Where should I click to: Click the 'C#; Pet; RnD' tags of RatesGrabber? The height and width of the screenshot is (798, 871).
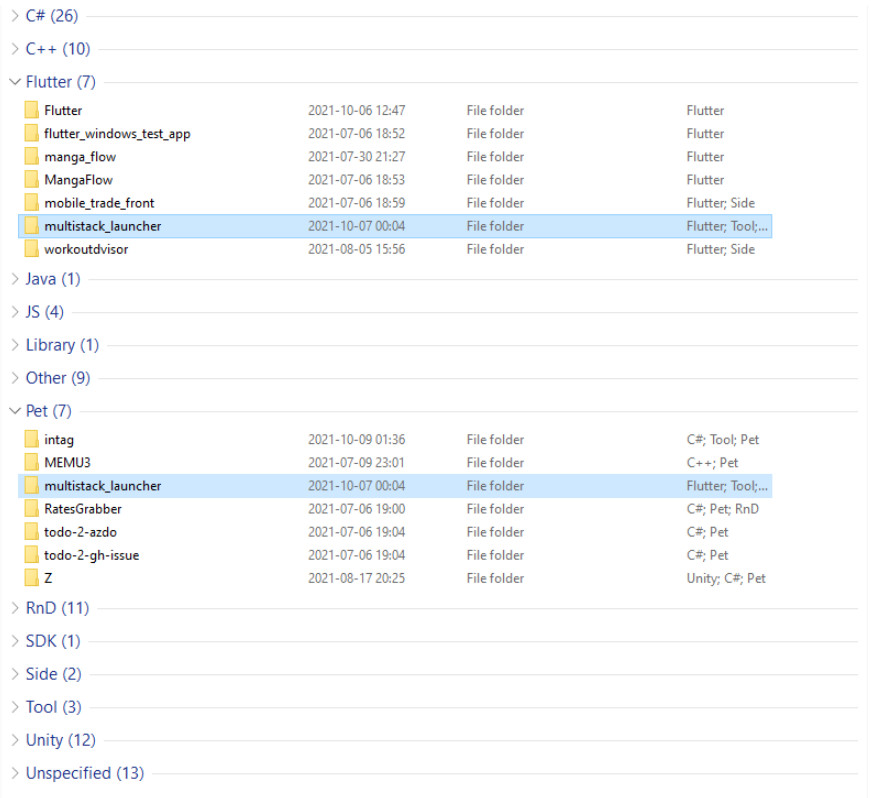click(x=723, y=509)
